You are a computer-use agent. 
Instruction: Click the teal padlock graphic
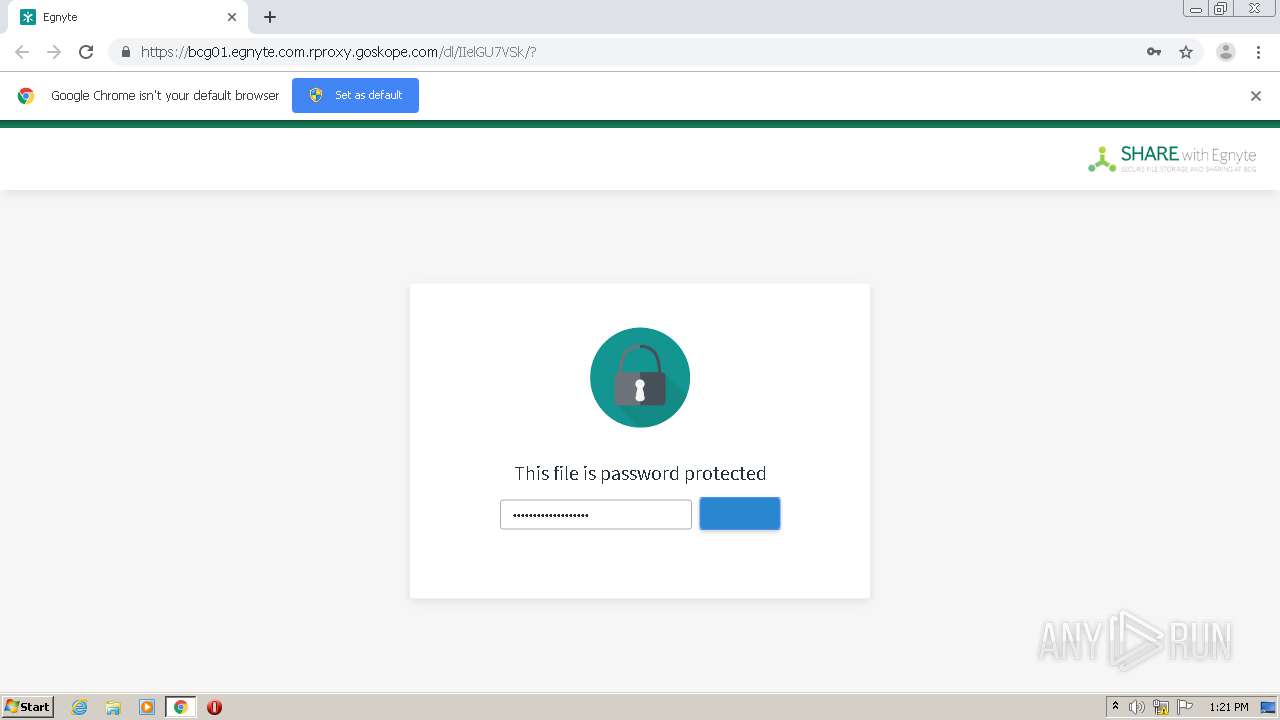640,377
